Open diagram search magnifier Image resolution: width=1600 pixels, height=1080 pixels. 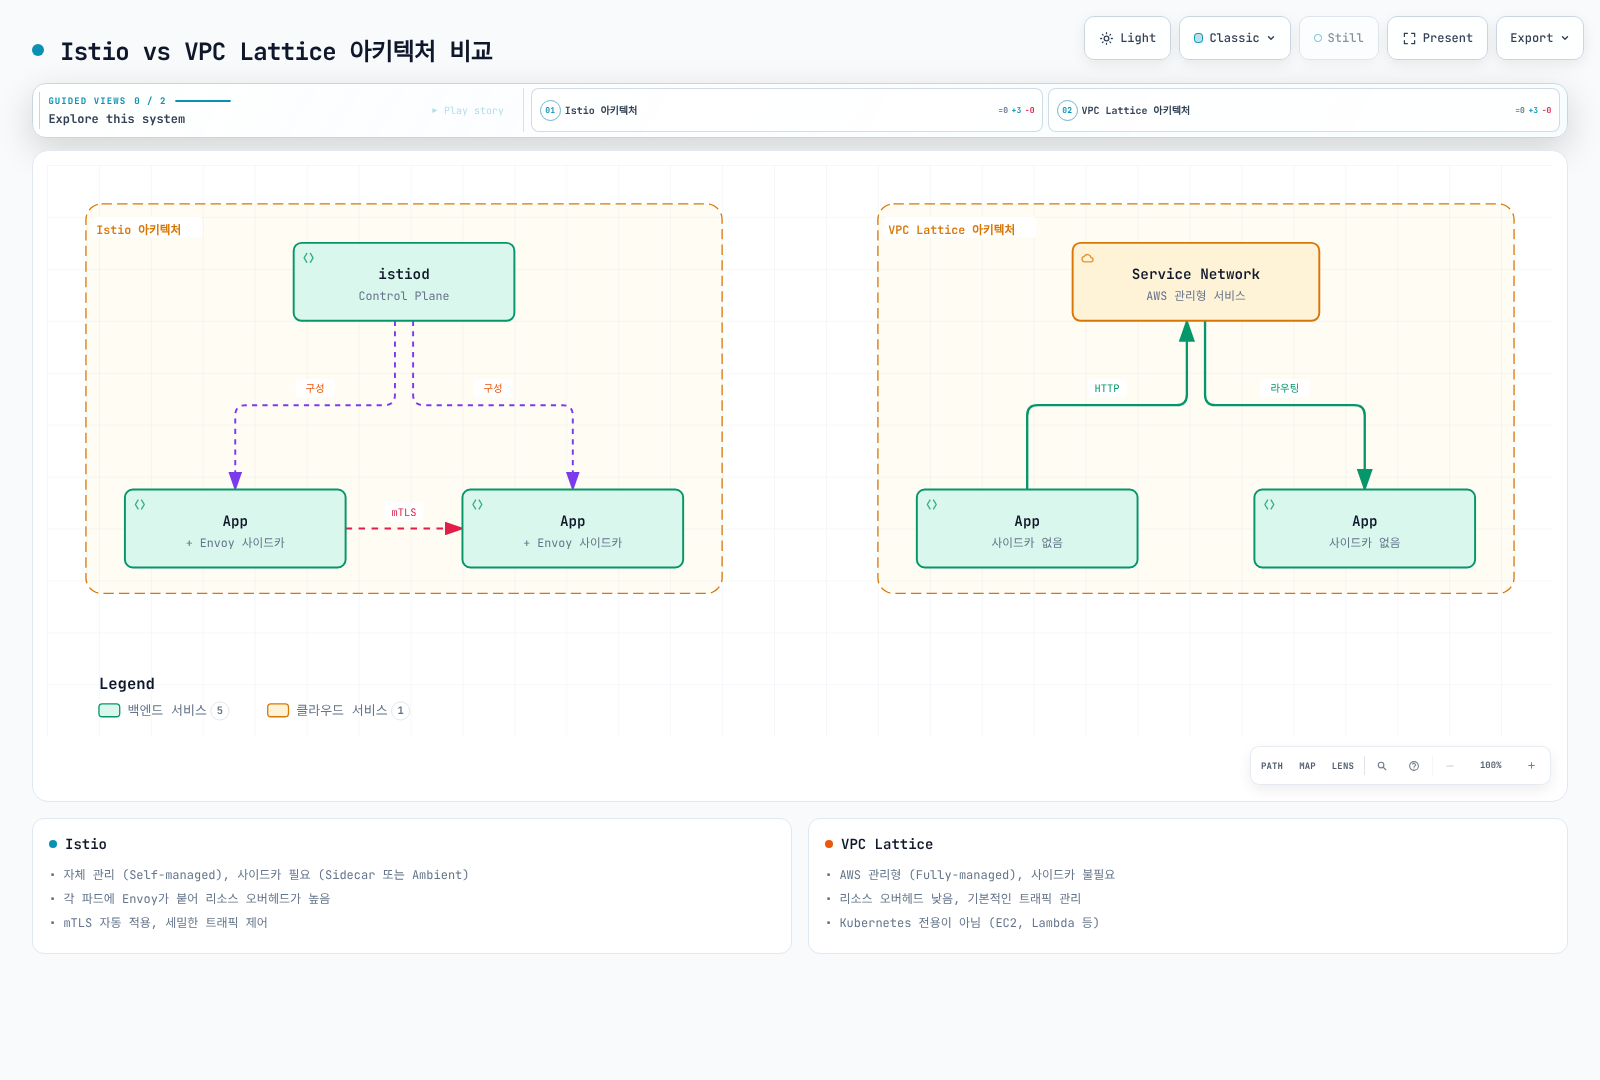point(1382,766)
